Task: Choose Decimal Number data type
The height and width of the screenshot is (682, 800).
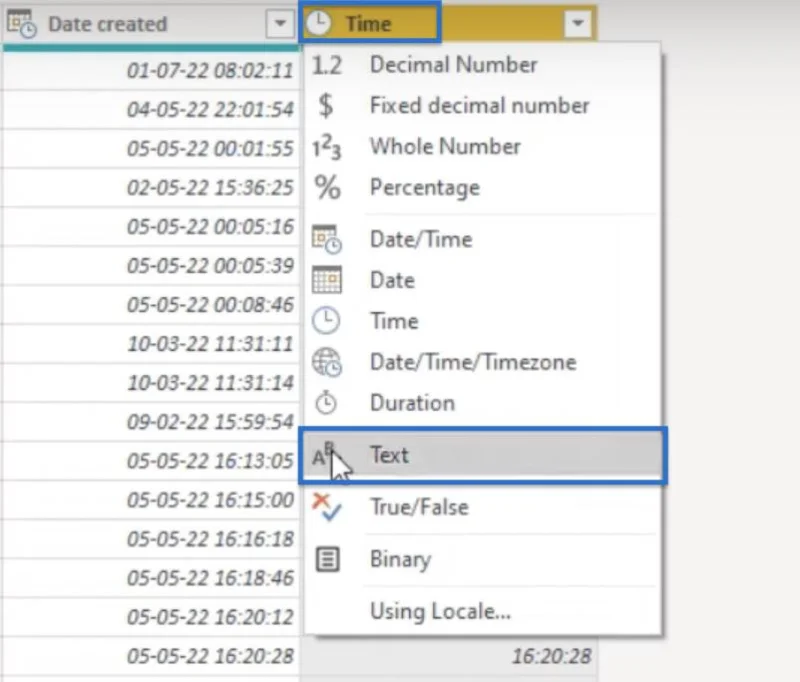Action: [x=483, y=65]
